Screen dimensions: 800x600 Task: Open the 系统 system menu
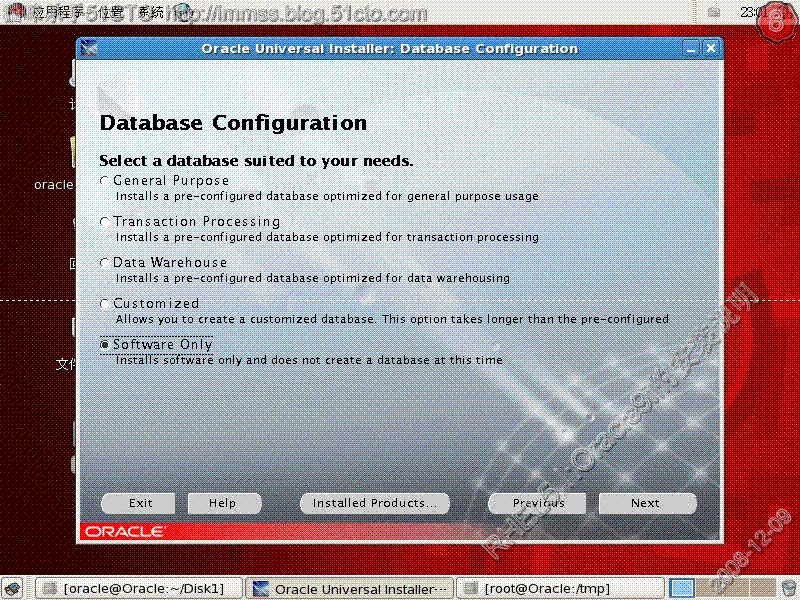[151, 11]
